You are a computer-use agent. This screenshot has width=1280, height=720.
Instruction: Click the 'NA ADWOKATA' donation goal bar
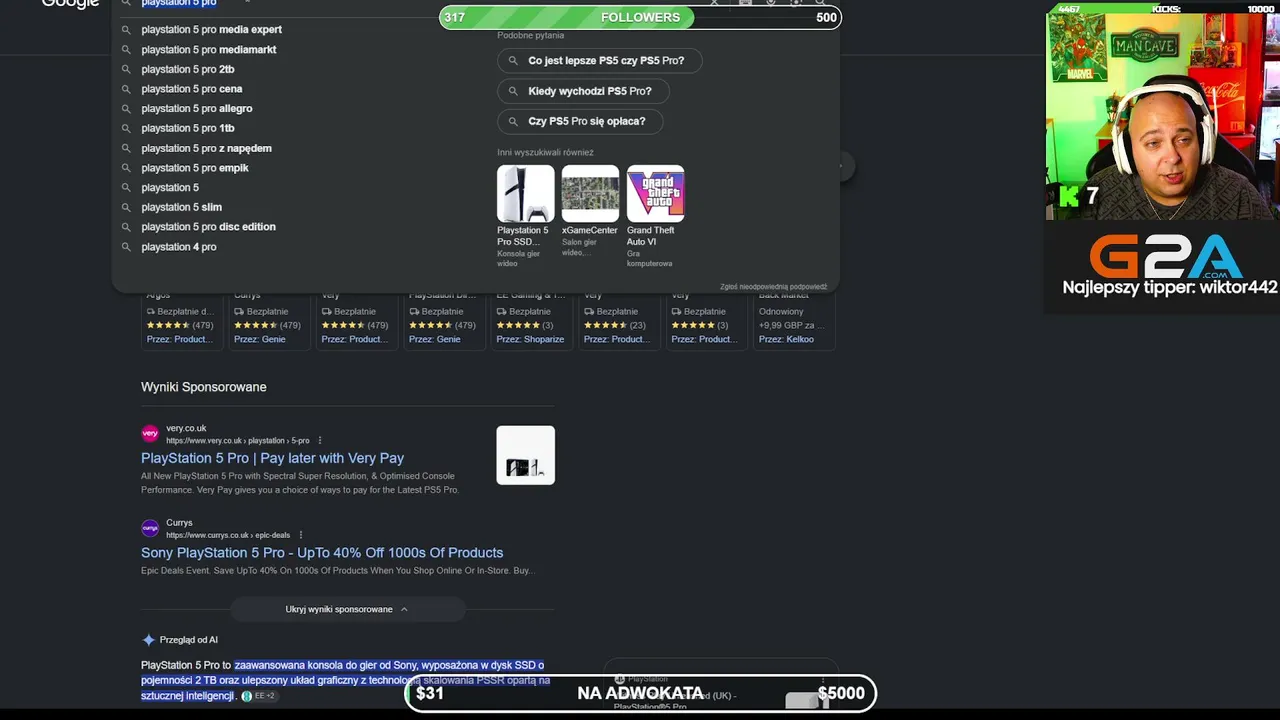tap(640, 694)
